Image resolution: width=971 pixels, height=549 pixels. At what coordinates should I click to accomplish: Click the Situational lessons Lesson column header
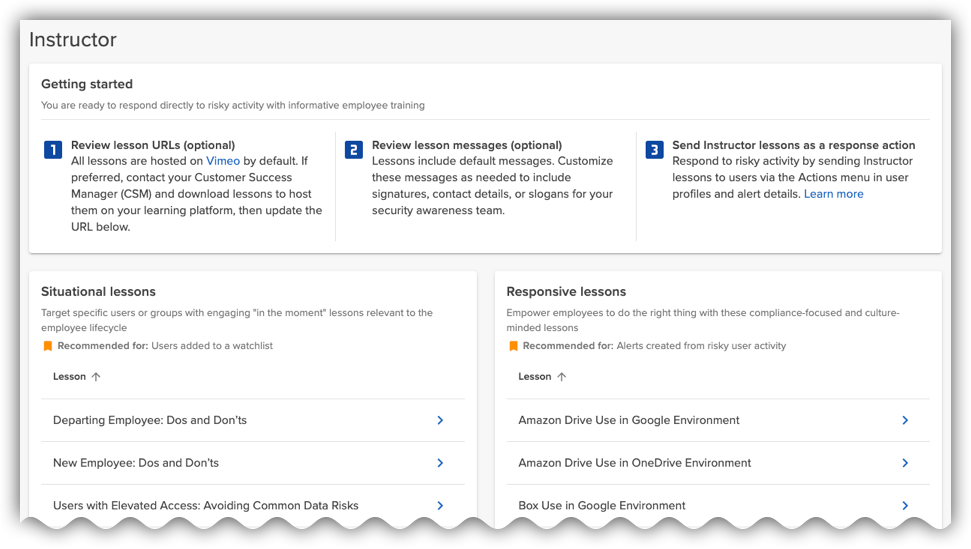[x=69, y=377]
